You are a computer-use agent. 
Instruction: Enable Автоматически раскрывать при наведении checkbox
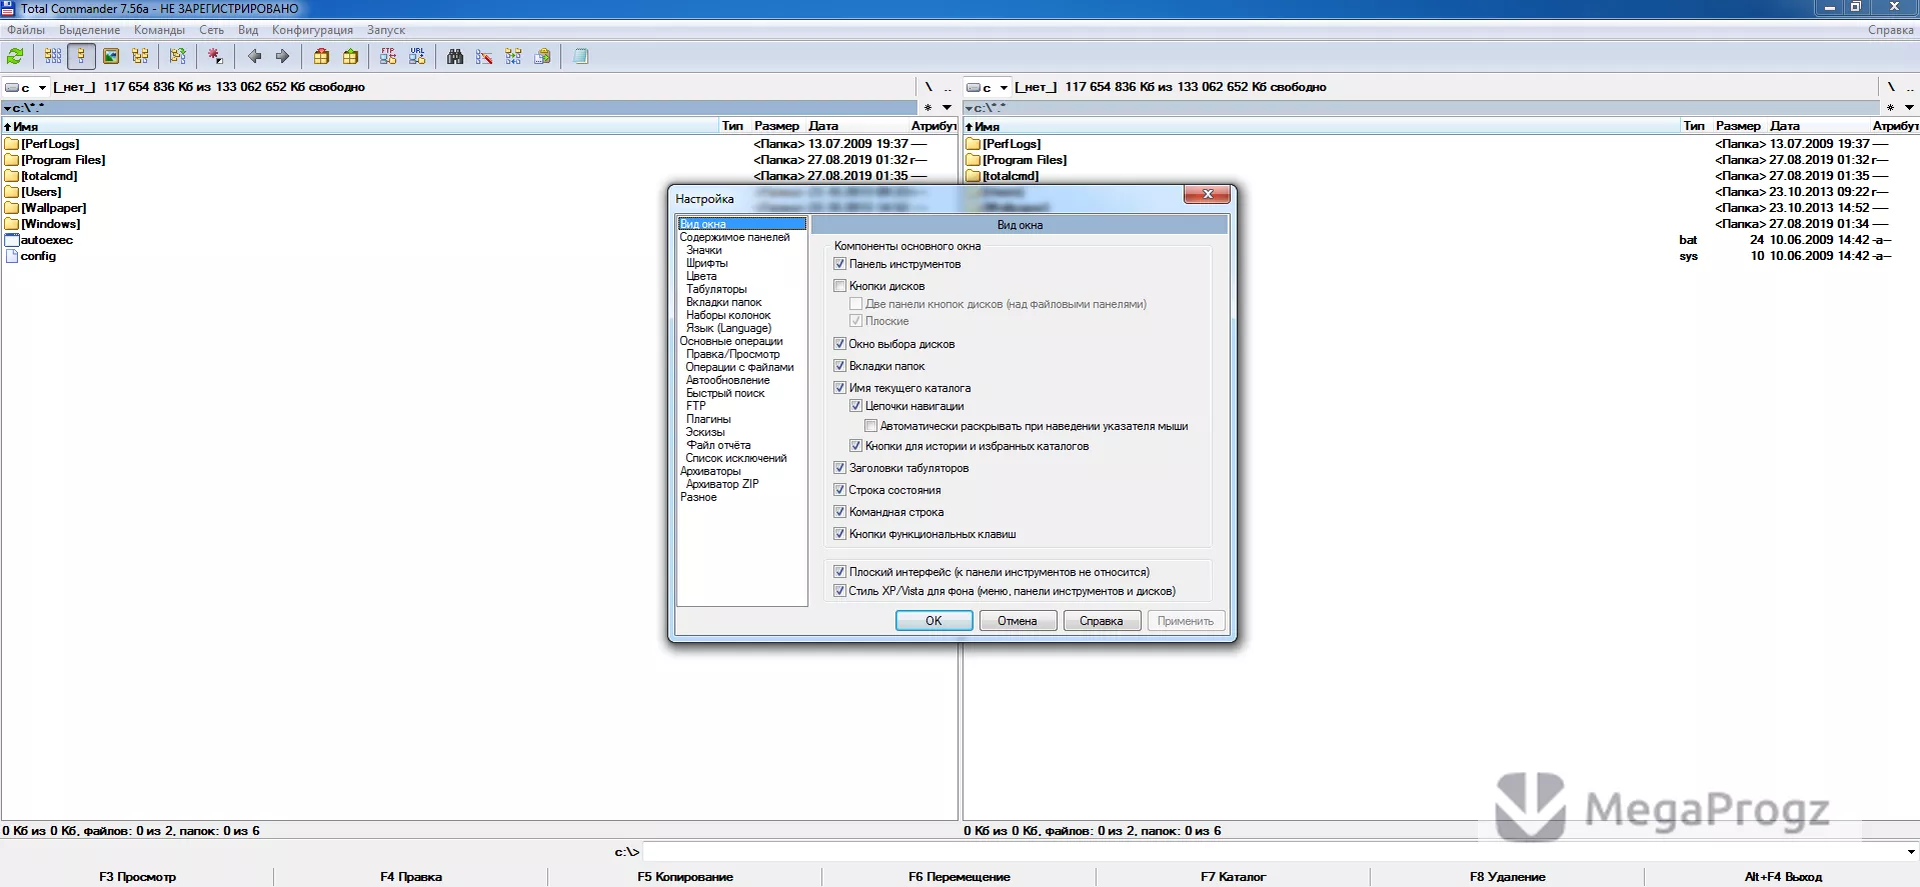tap(871, 426)
